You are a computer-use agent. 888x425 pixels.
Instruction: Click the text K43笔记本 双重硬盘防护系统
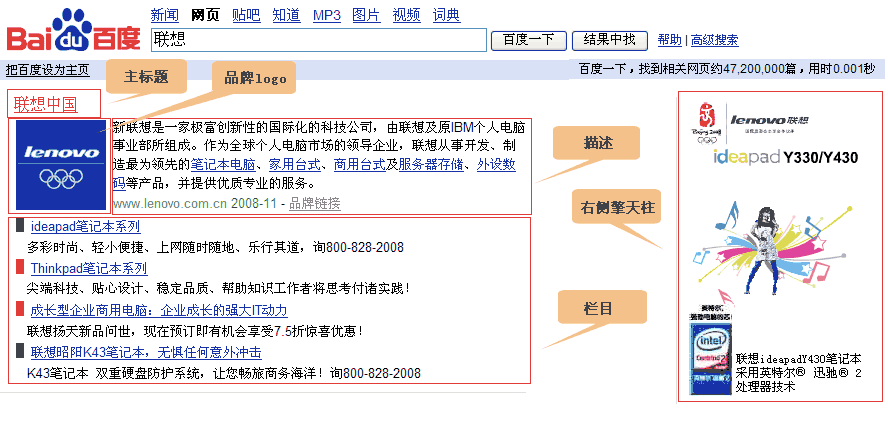point(224,373)
